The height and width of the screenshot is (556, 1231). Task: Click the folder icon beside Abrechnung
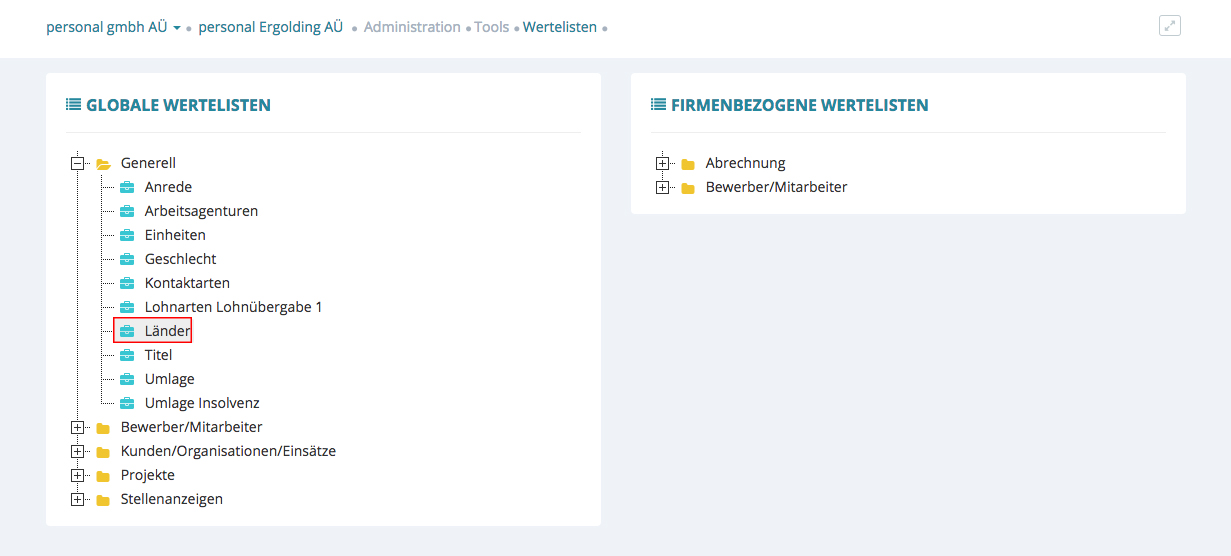click(x=687, y=164)
